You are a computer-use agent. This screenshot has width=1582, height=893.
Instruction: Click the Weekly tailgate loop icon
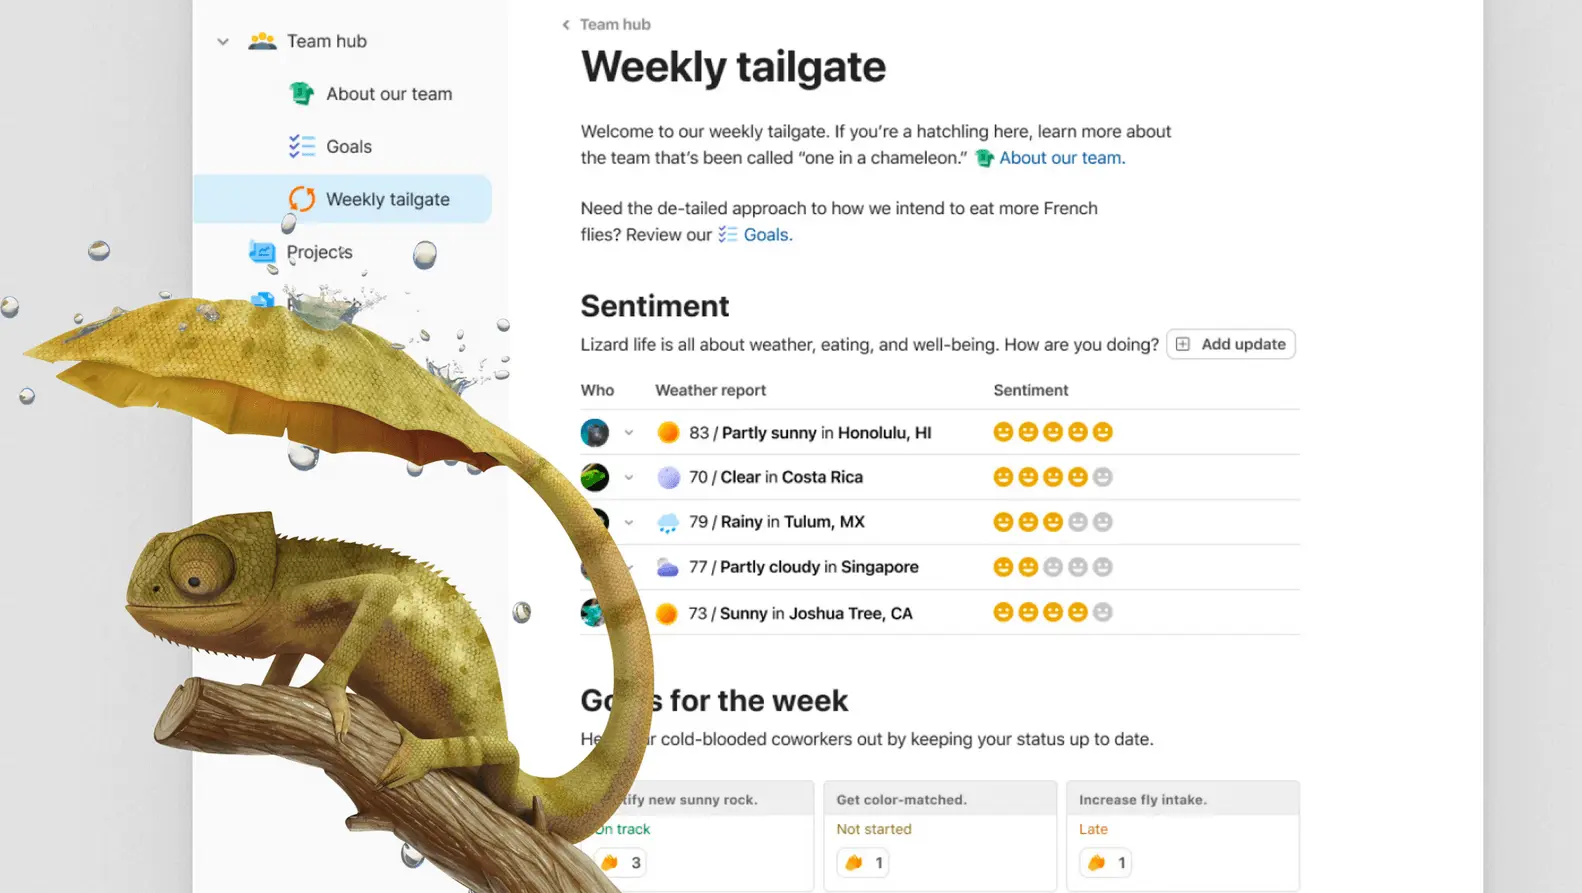pyautogui.click(x=302, y=200)
